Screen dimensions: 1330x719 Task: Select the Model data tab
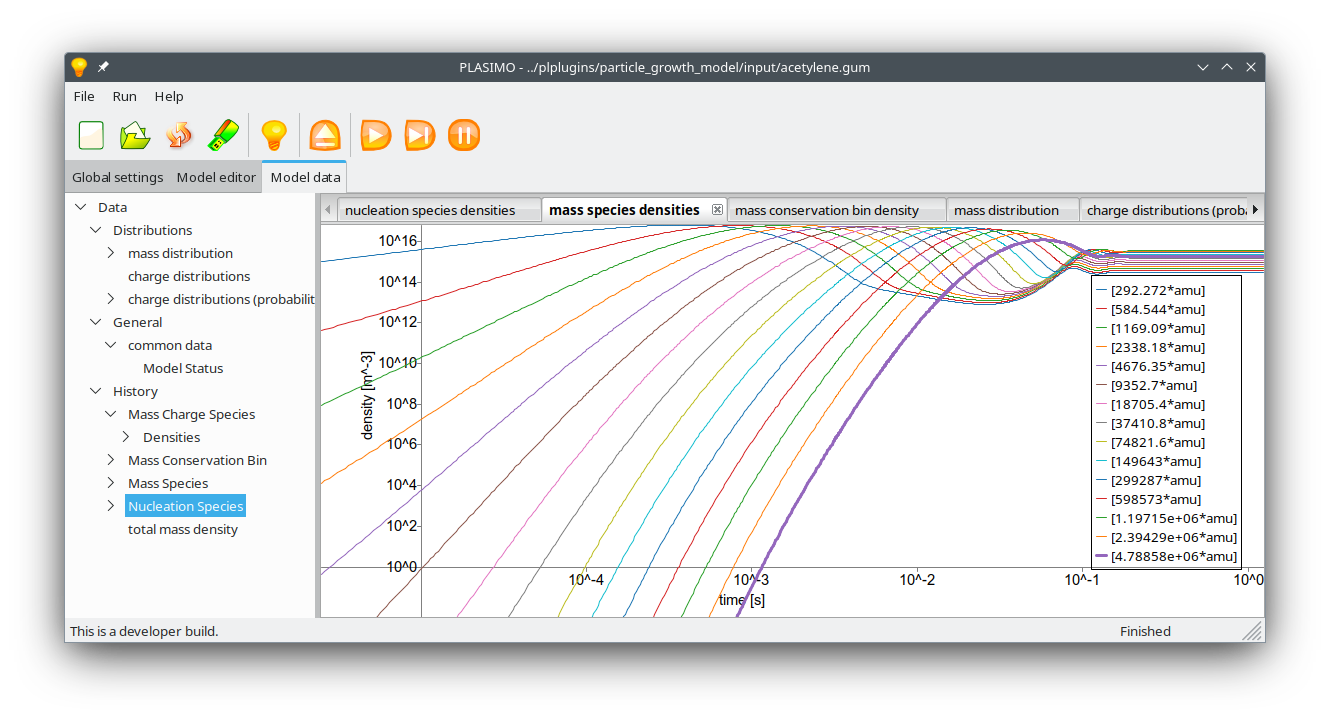pos(305,178)
